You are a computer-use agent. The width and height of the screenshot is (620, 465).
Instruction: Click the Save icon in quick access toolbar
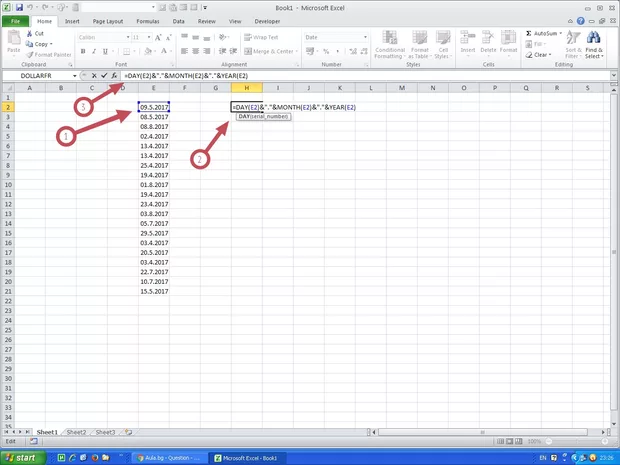click(19, 8)
